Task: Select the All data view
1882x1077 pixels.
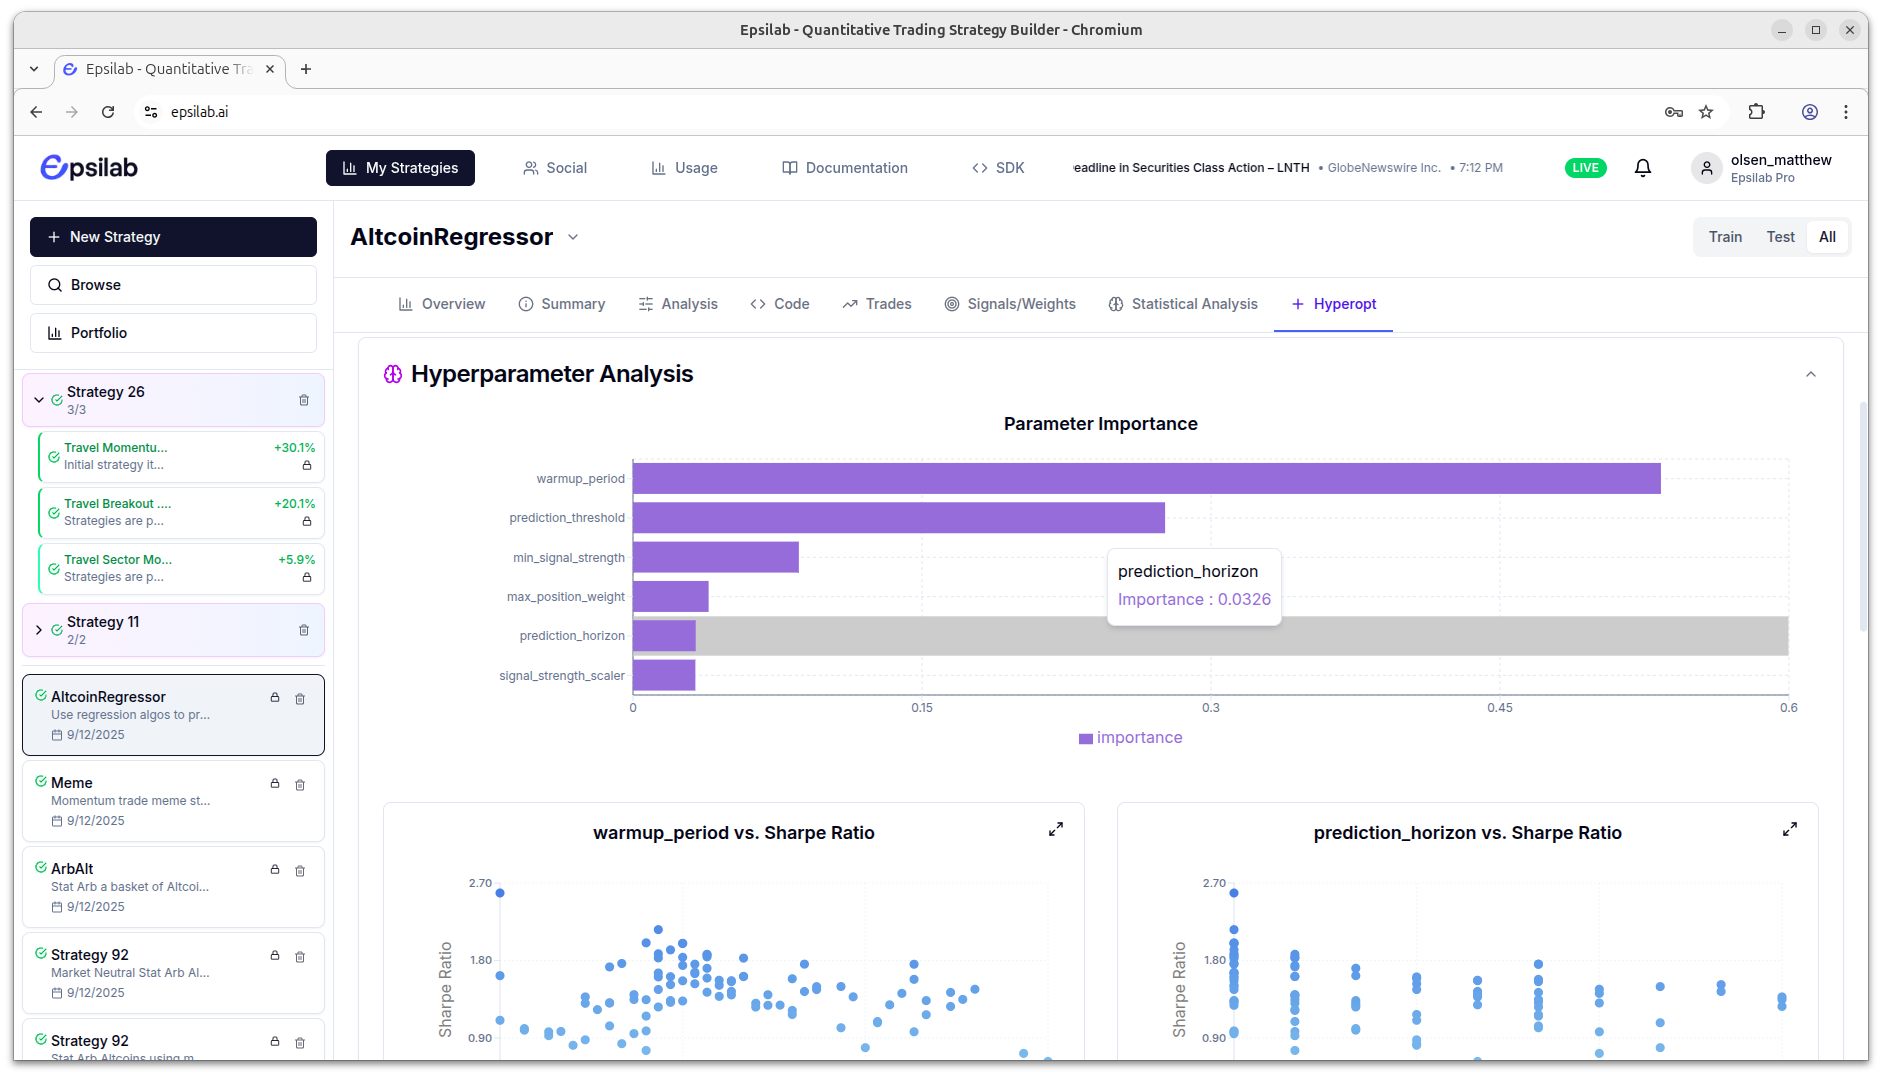Action: point(1827,237)
